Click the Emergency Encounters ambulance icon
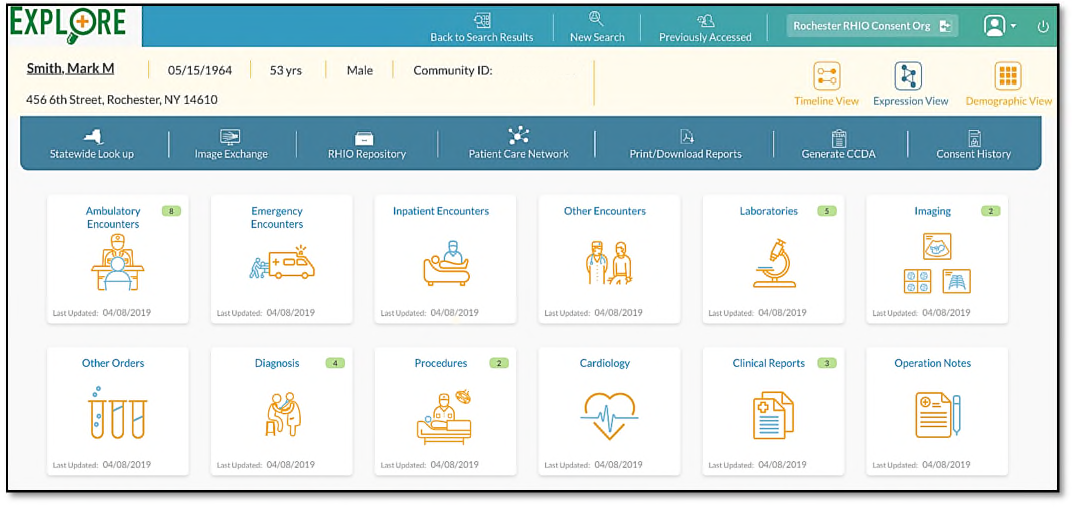The height and width of the screenshot is (507, 1072). pyautogui.click(x=282, y=263)
